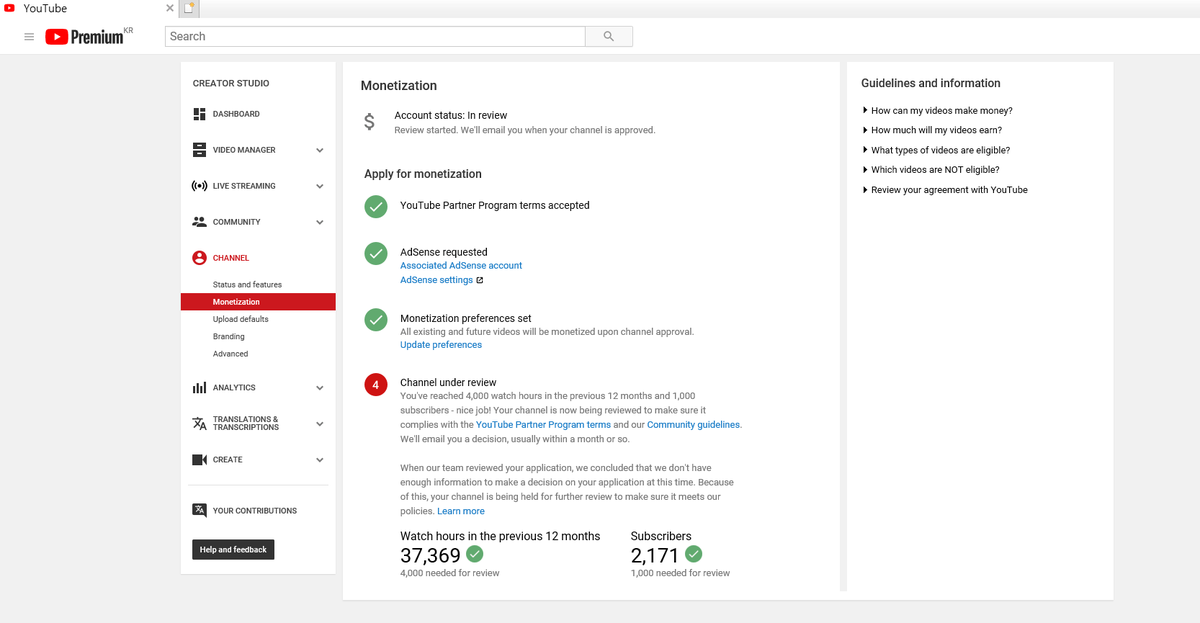Open Upload defaults settings
The image size is (1200, 623).
pos(240,319)
